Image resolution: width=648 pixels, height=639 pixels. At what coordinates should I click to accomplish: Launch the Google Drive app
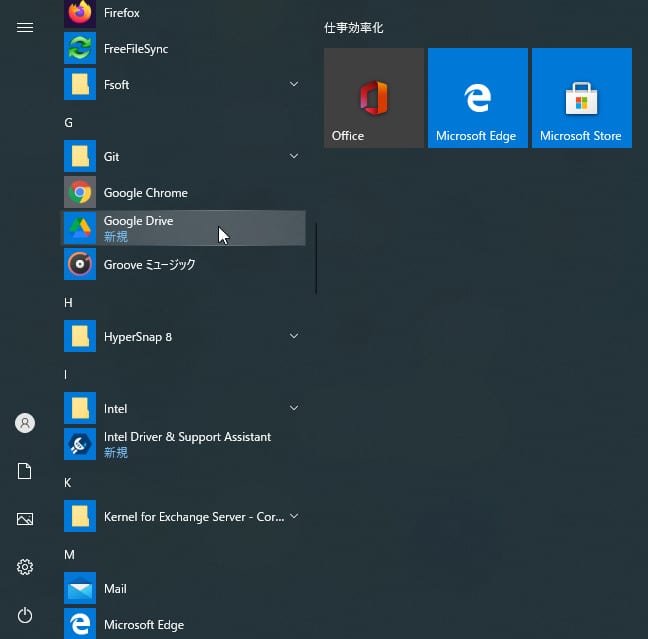tap(138, 228)
